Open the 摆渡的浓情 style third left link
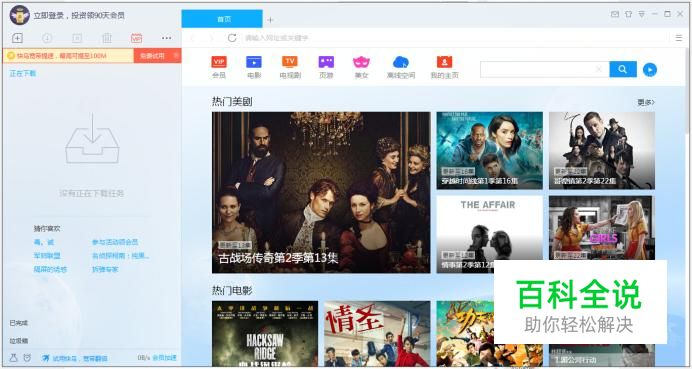 pos(50,269)
